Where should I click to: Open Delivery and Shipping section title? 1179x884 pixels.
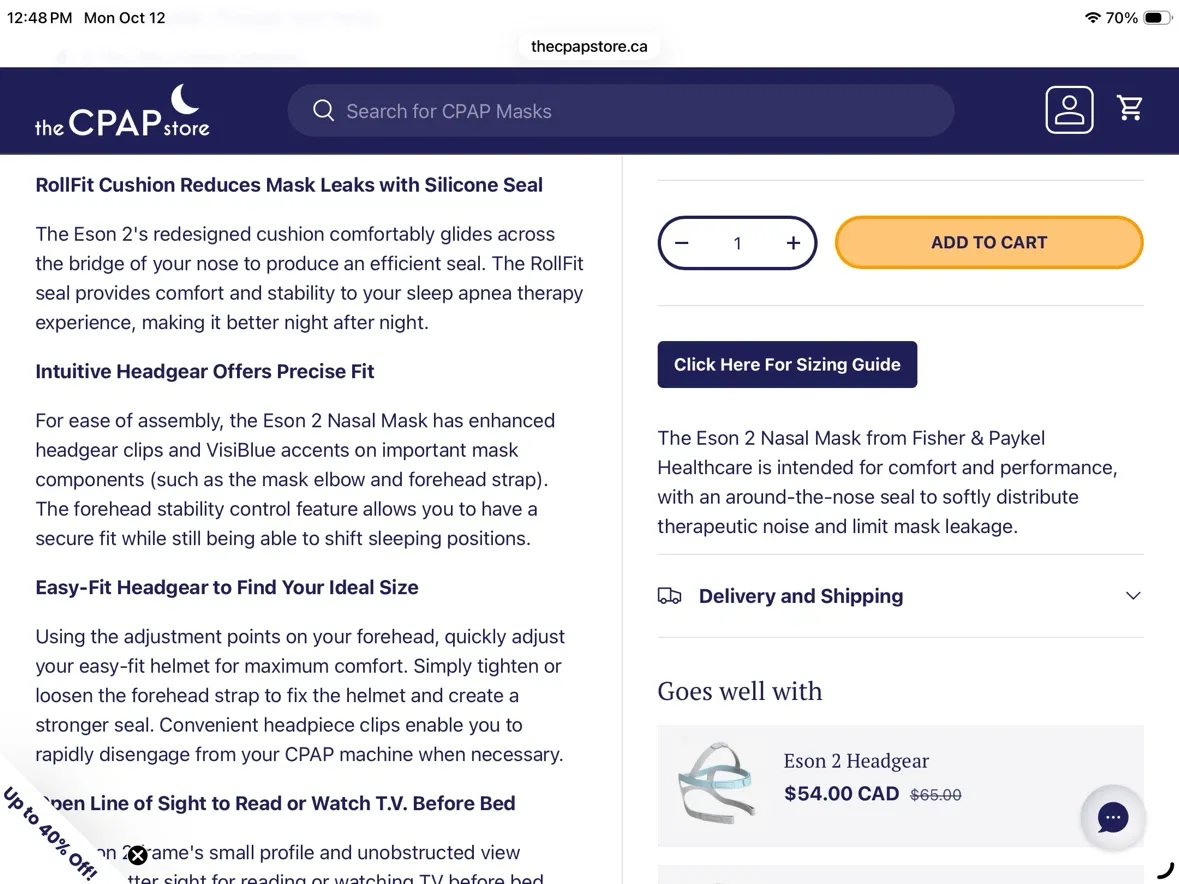pyautogui.click(x=801, y=596)
